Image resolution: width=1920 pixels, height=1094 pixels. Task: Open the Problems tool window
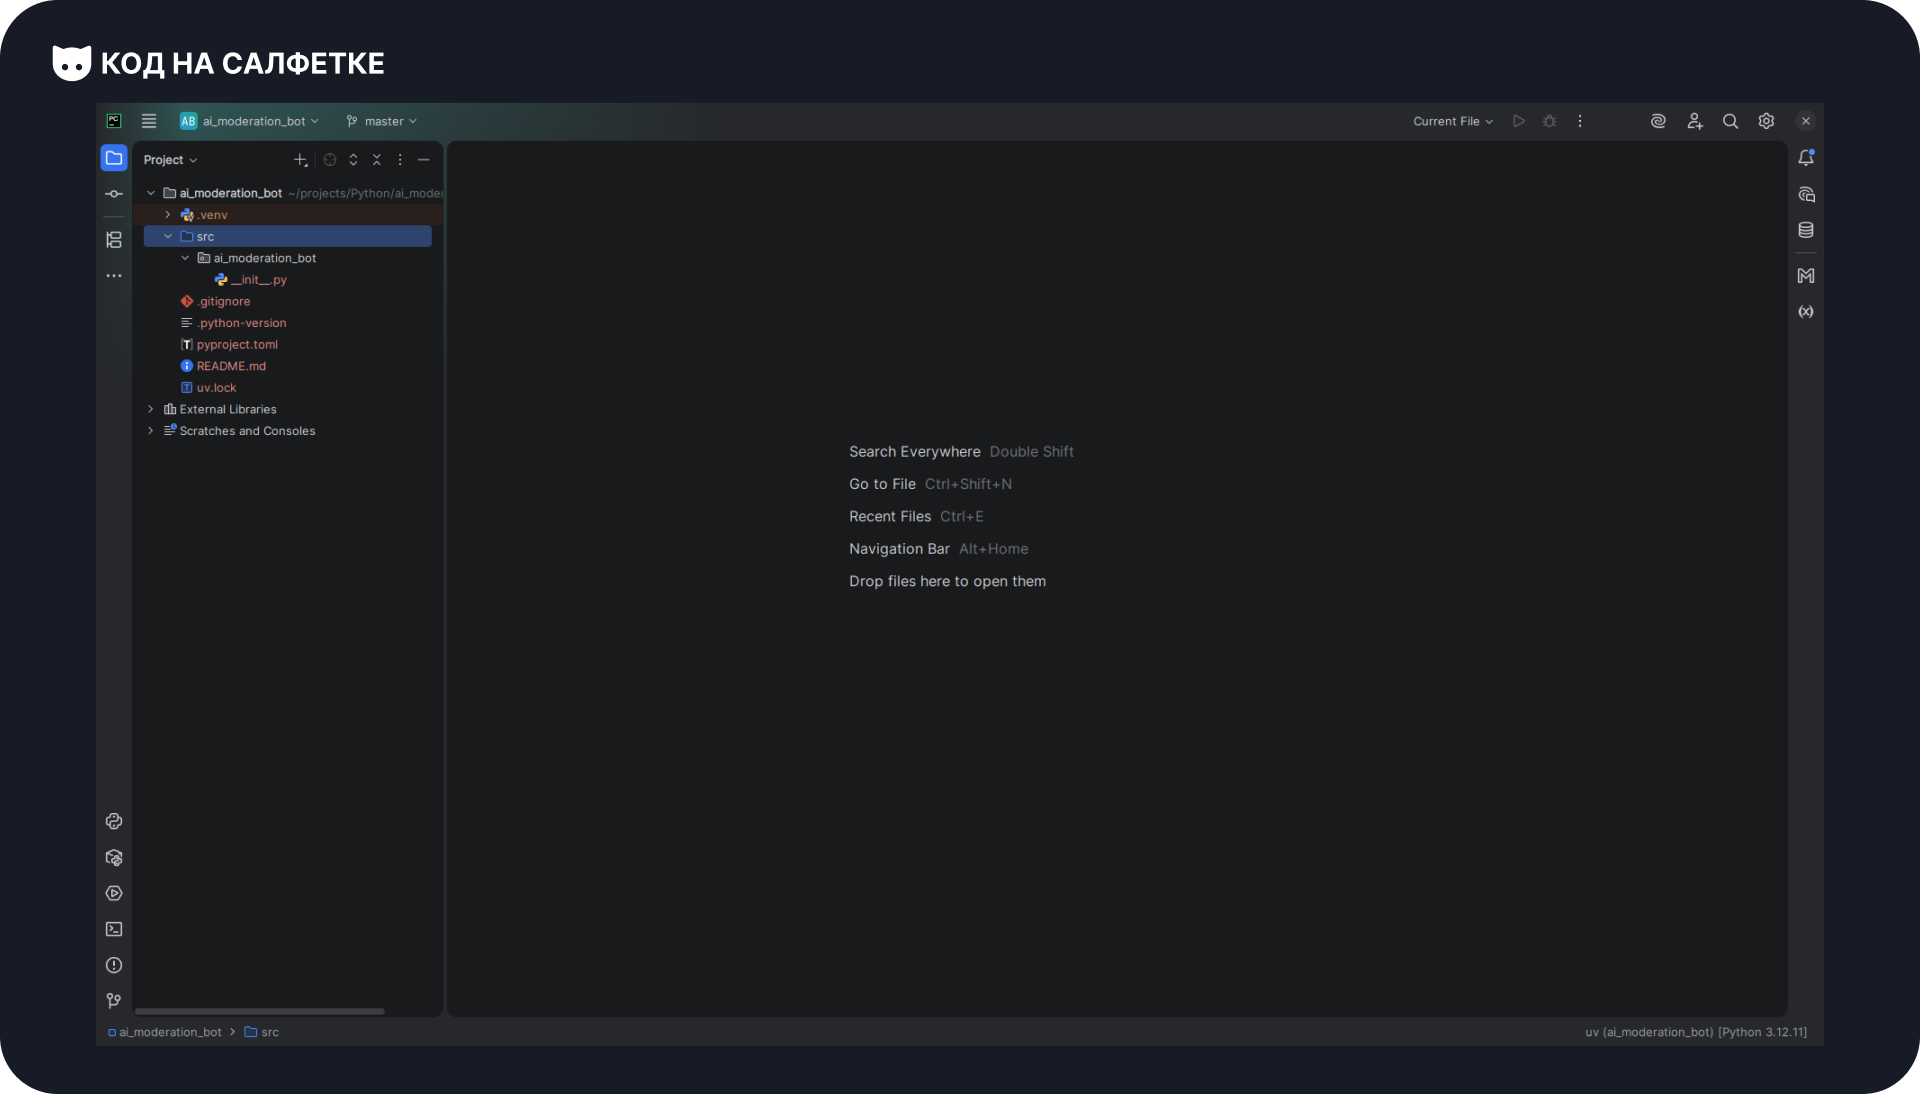(114, 965)
